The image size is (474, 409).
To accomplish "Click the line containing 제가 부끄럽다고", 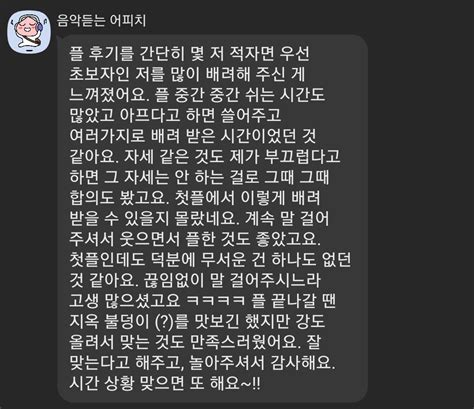I will (x=205, y=156).
